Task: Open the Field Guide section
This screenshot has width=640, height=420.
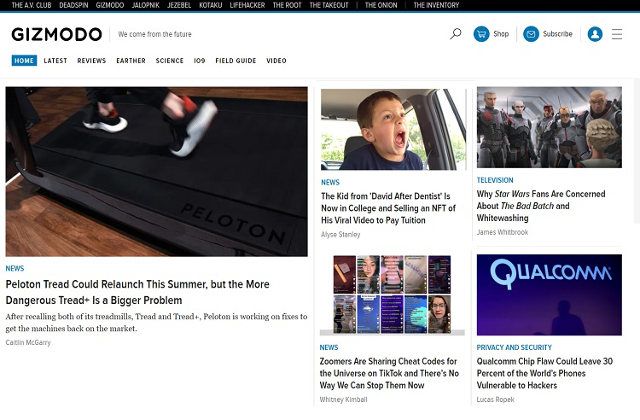Action: coord(236,60)
